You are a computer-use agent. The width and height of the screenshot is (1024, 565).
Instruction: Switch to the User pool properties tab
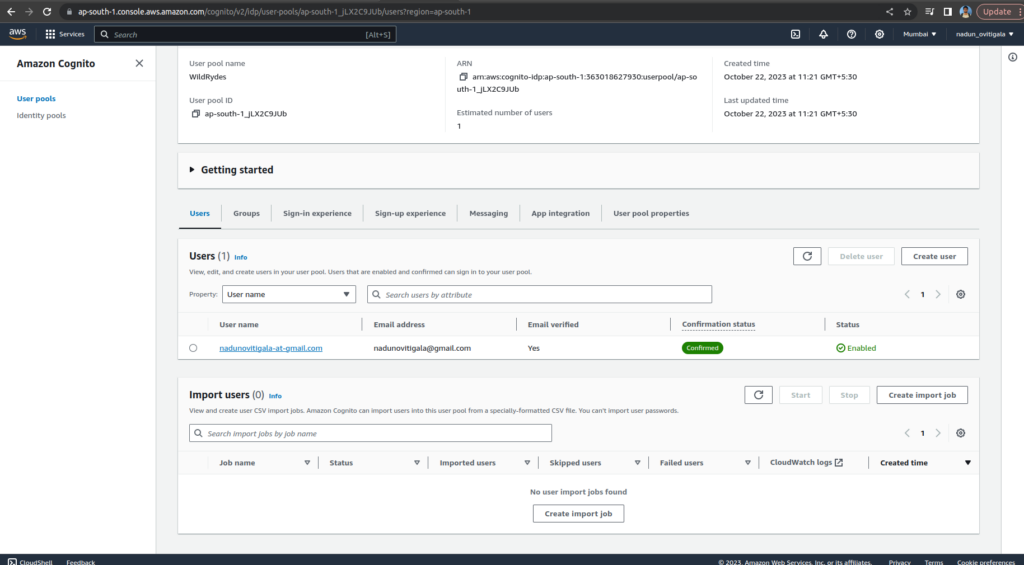(651, 214)
